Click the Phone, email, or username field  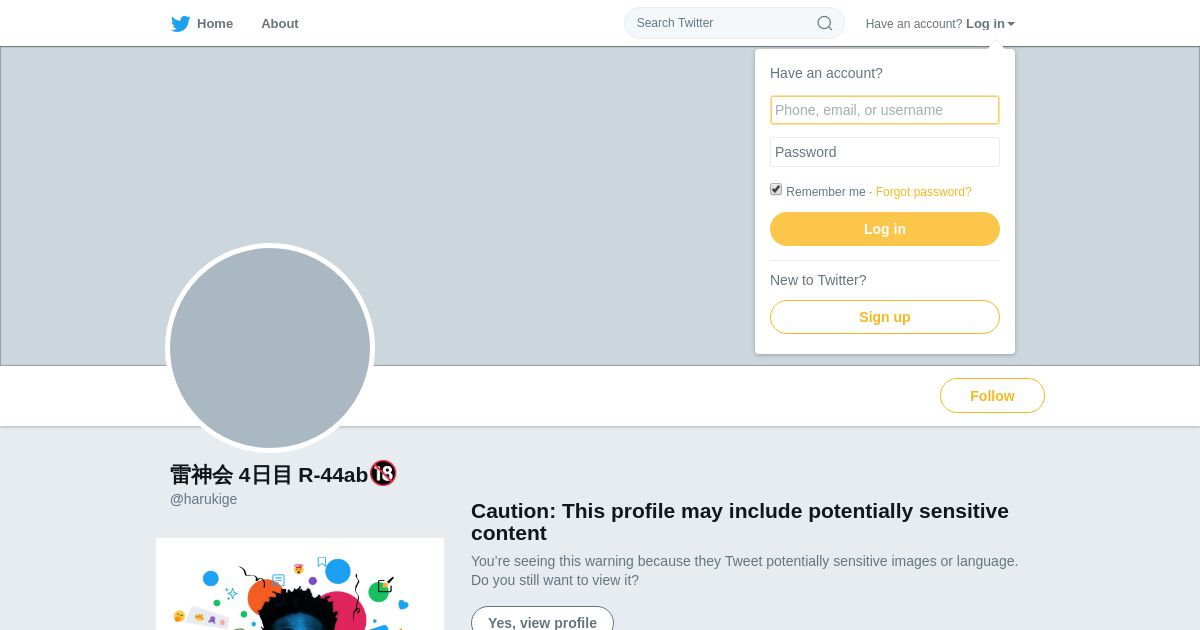[x=885, y=110]
